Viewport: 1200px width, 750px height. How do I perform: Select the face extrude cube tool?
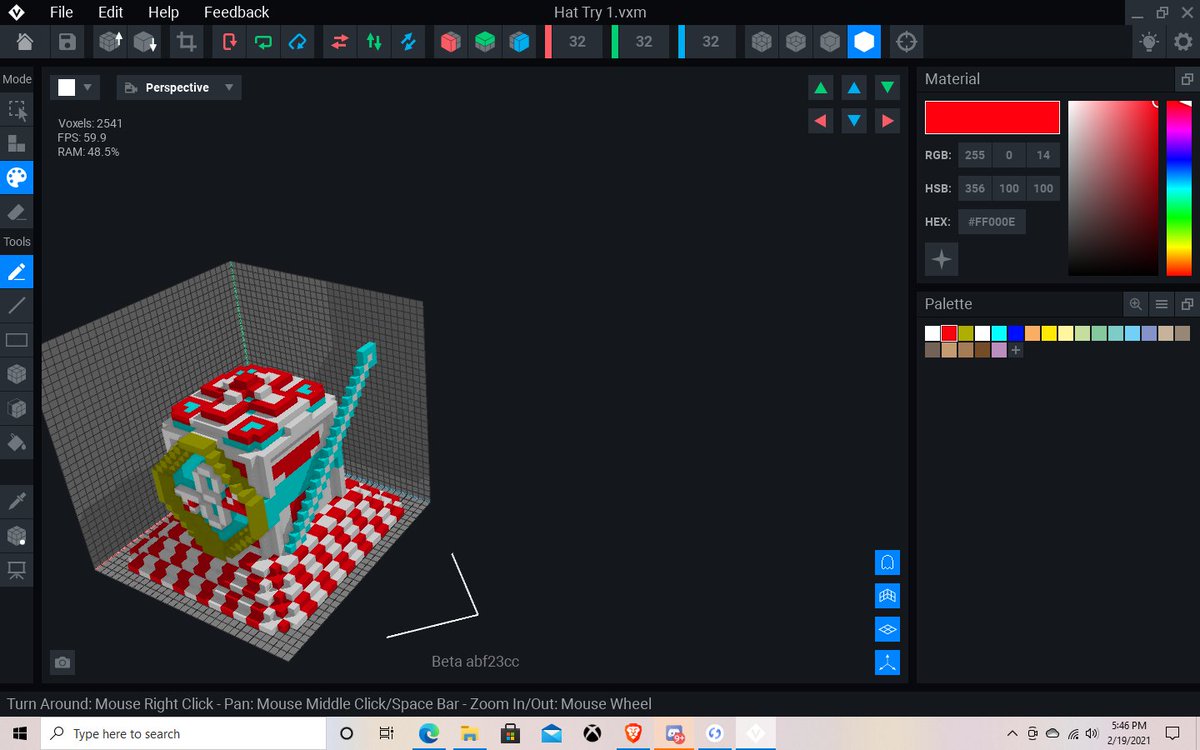pos(16,408)
